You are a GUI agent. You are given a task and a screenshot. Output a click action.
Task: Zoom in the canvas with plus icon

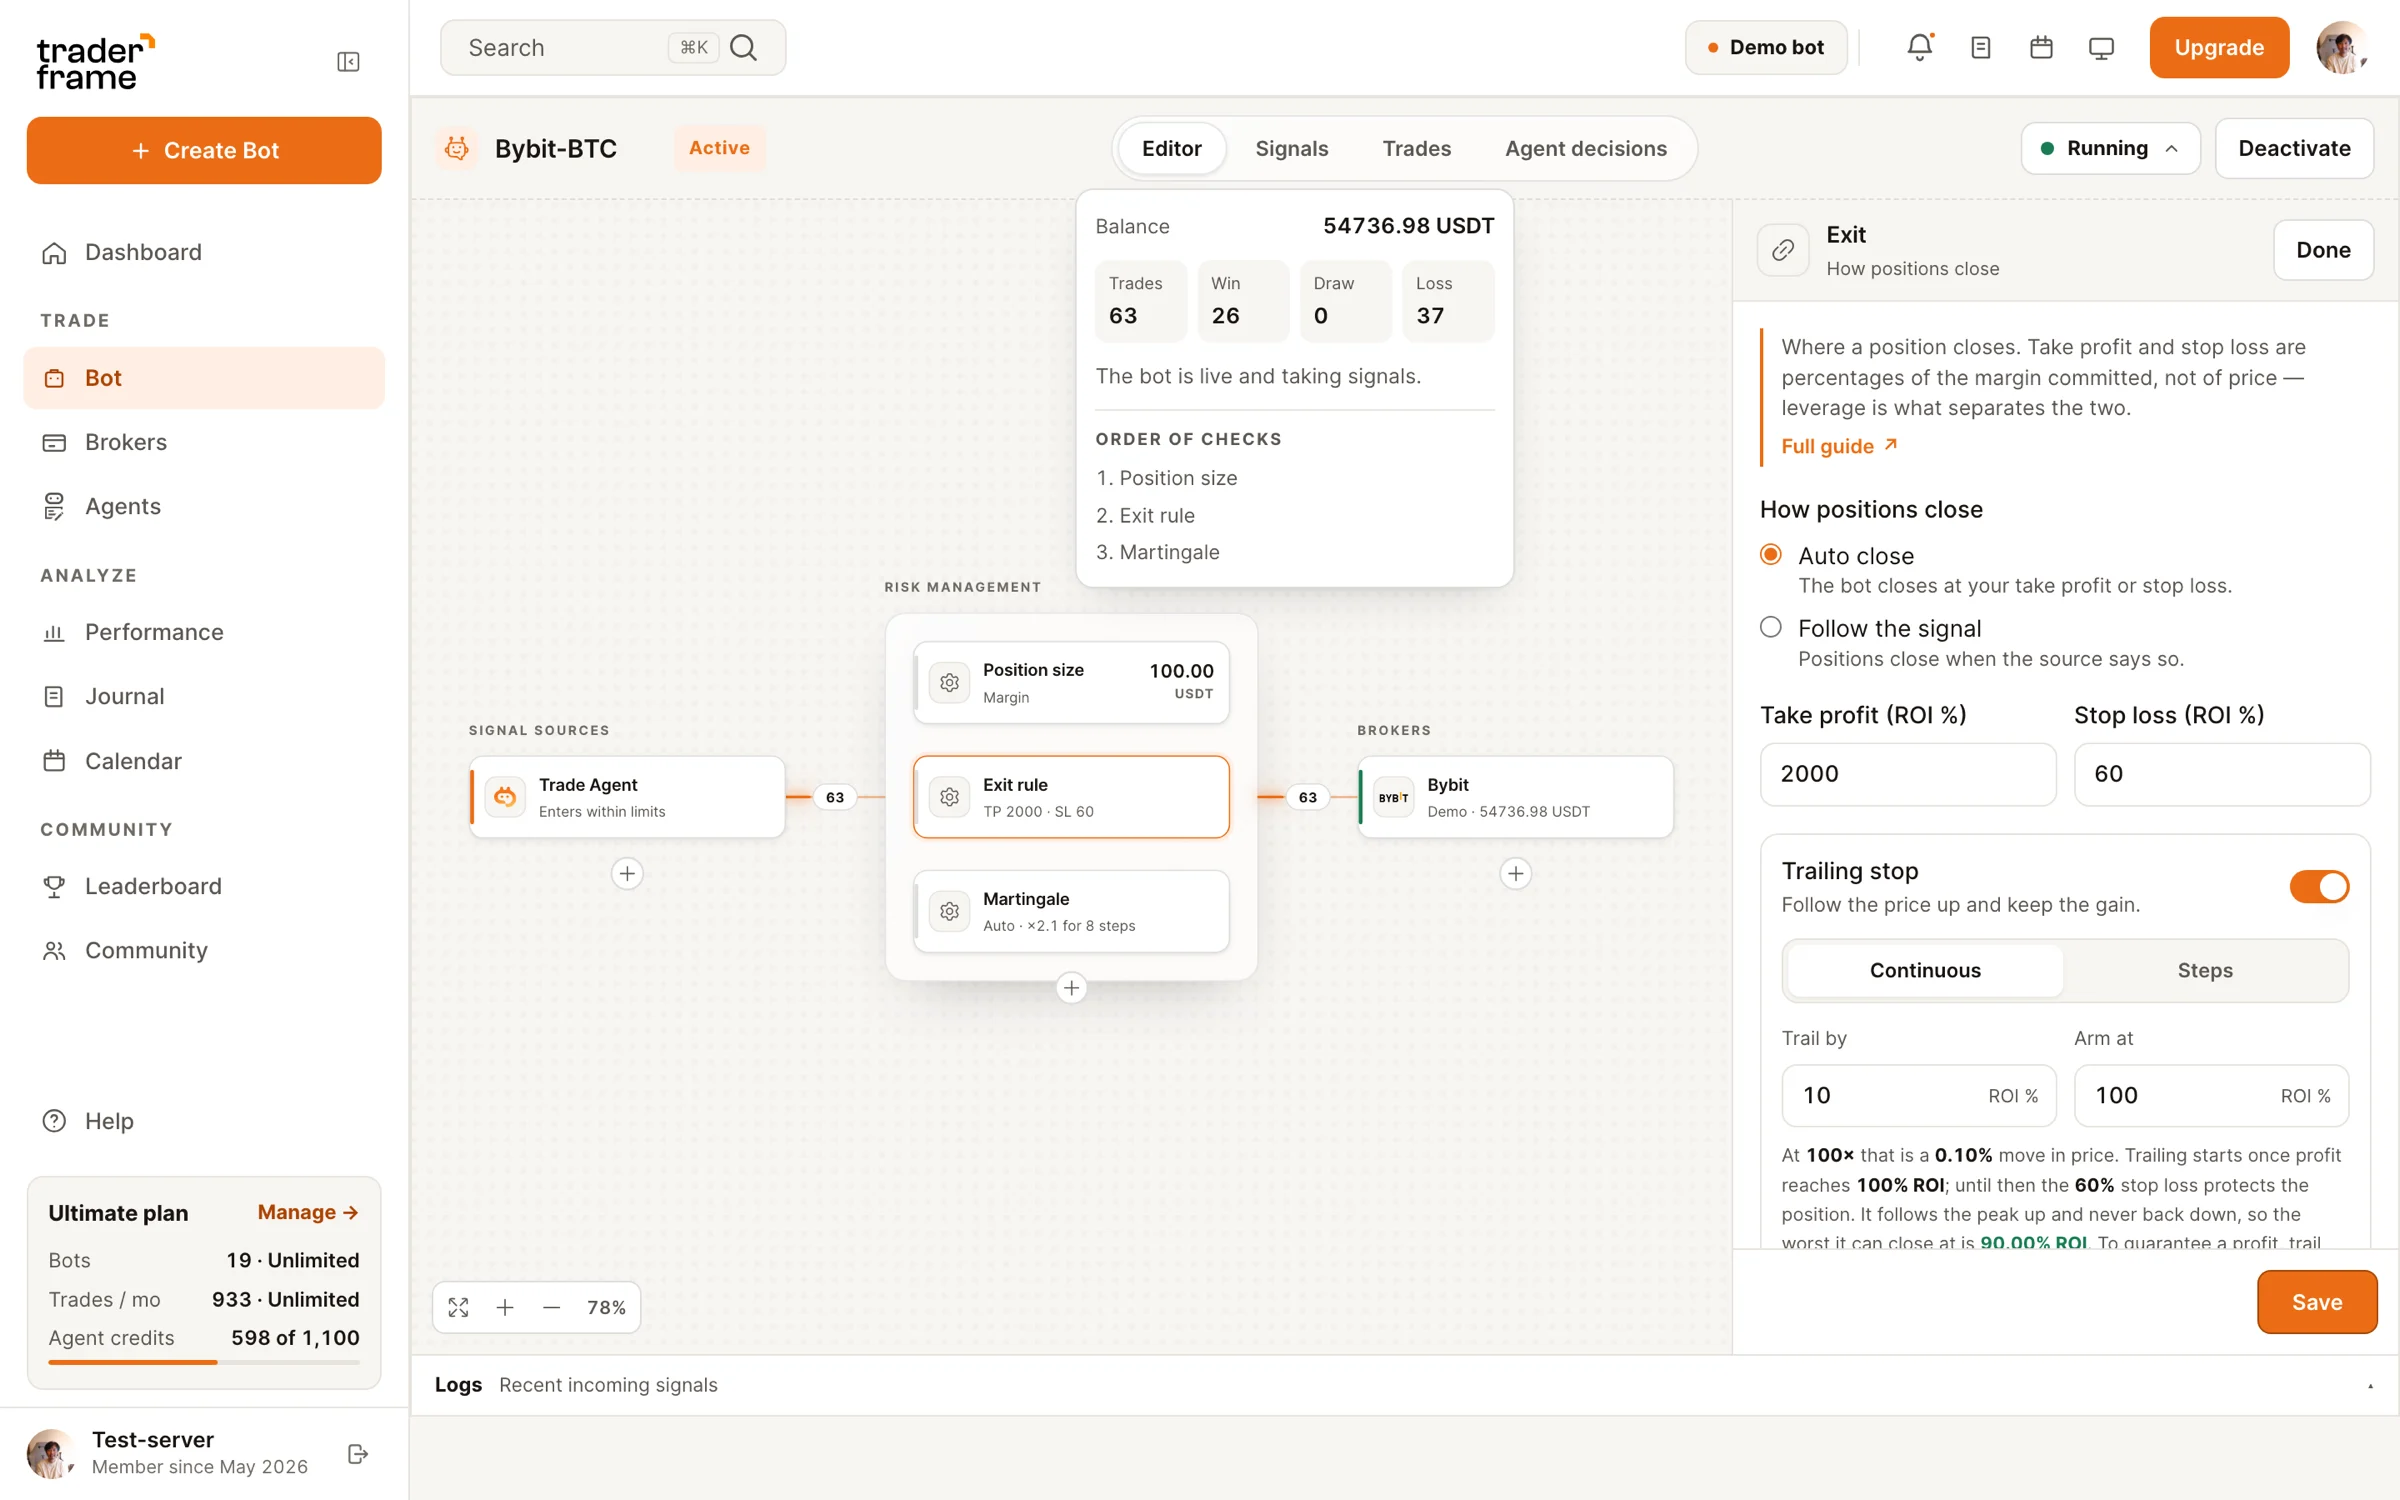coord(505,1307)
